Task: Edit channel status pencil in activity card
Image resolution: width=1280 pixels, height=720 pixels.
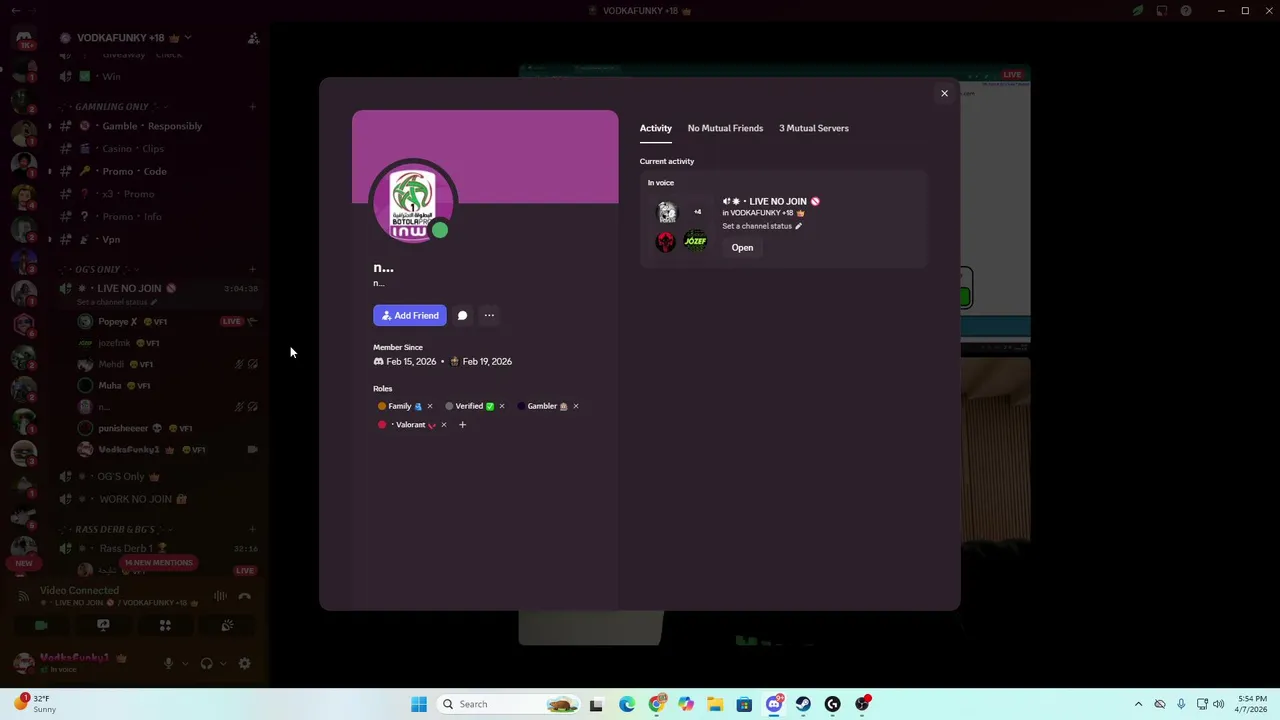Action: coord(798,226)
